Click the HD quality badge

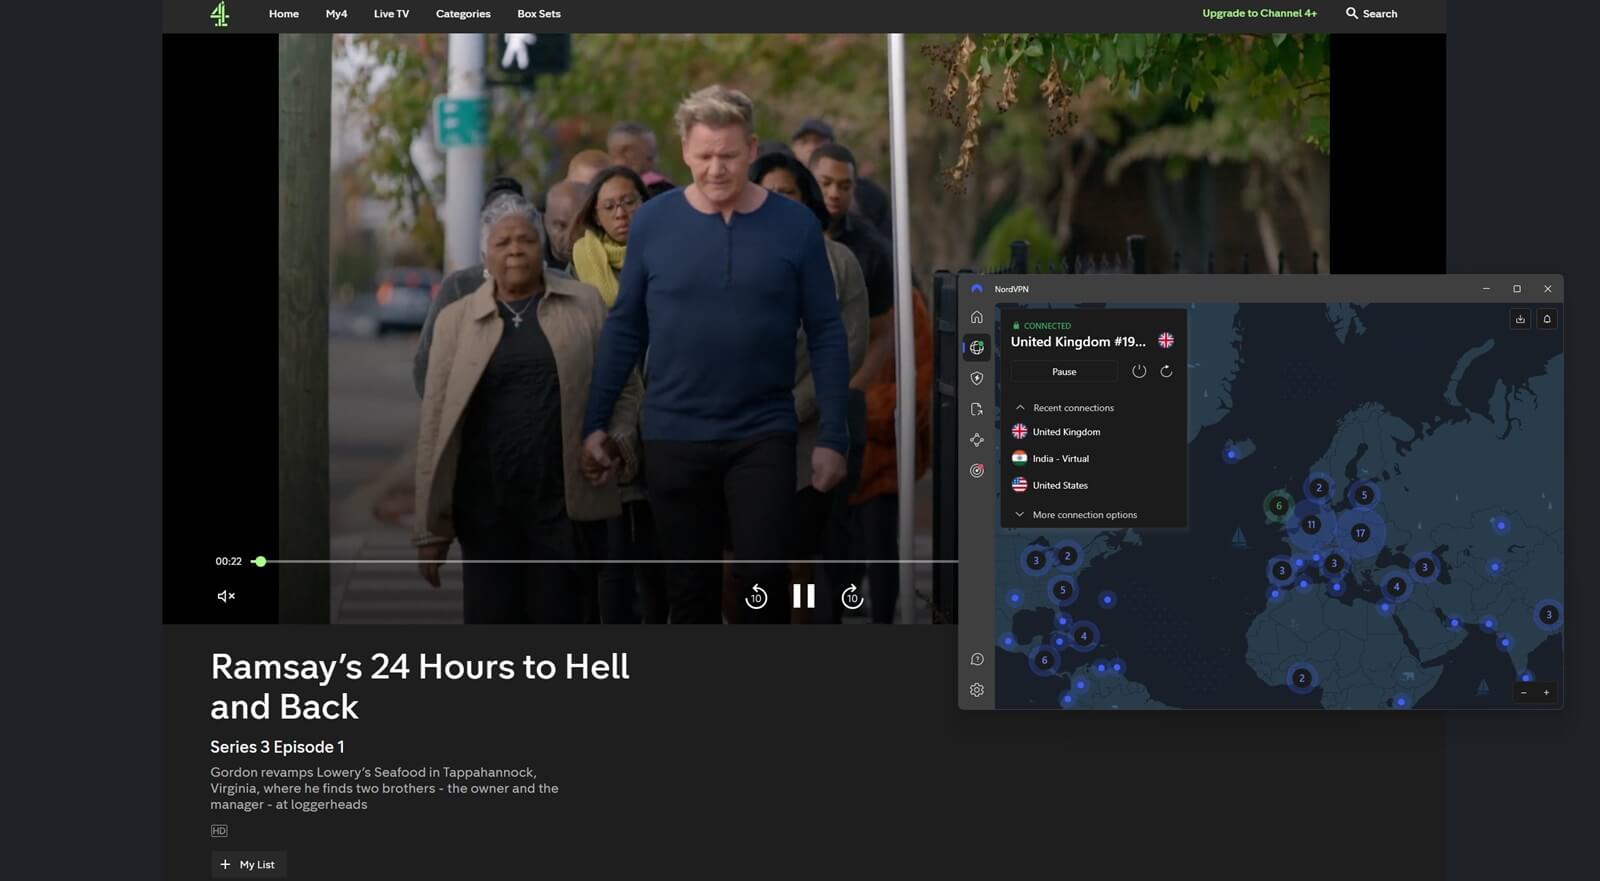[219, 831]
